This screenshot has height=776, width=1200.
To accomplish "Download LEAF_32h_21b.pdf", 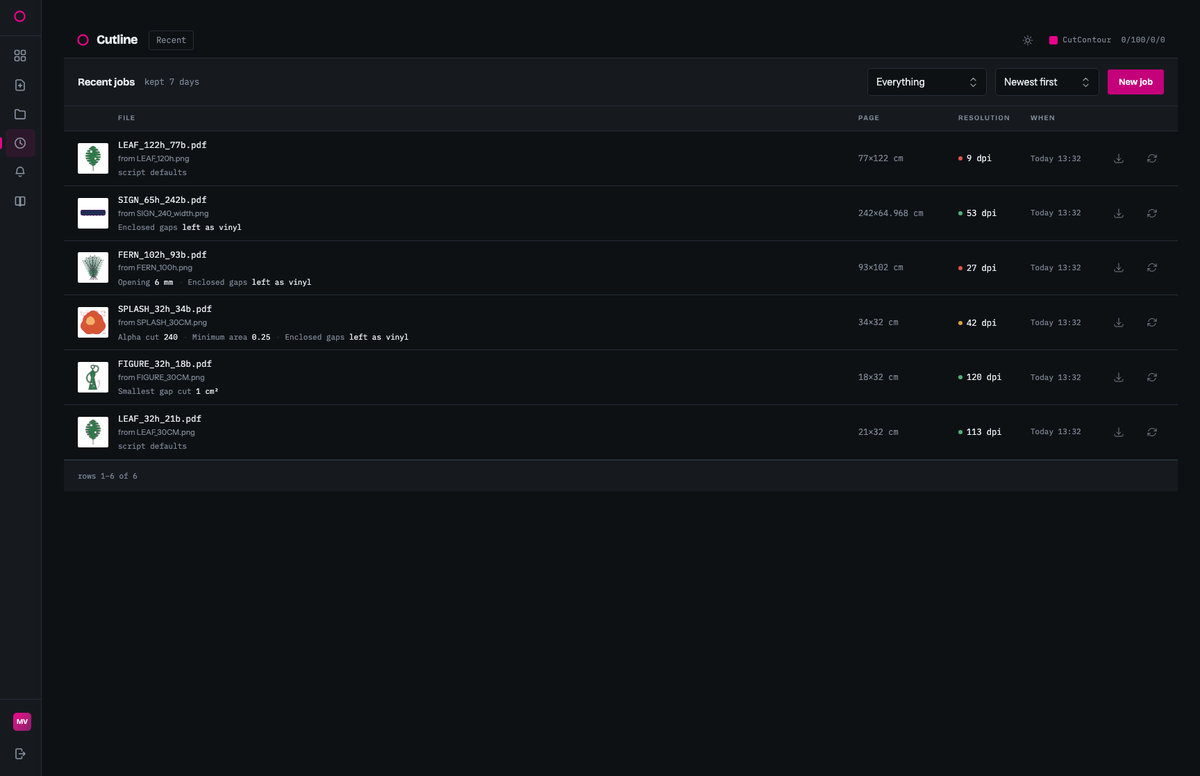I will (x=1119, y=432).
